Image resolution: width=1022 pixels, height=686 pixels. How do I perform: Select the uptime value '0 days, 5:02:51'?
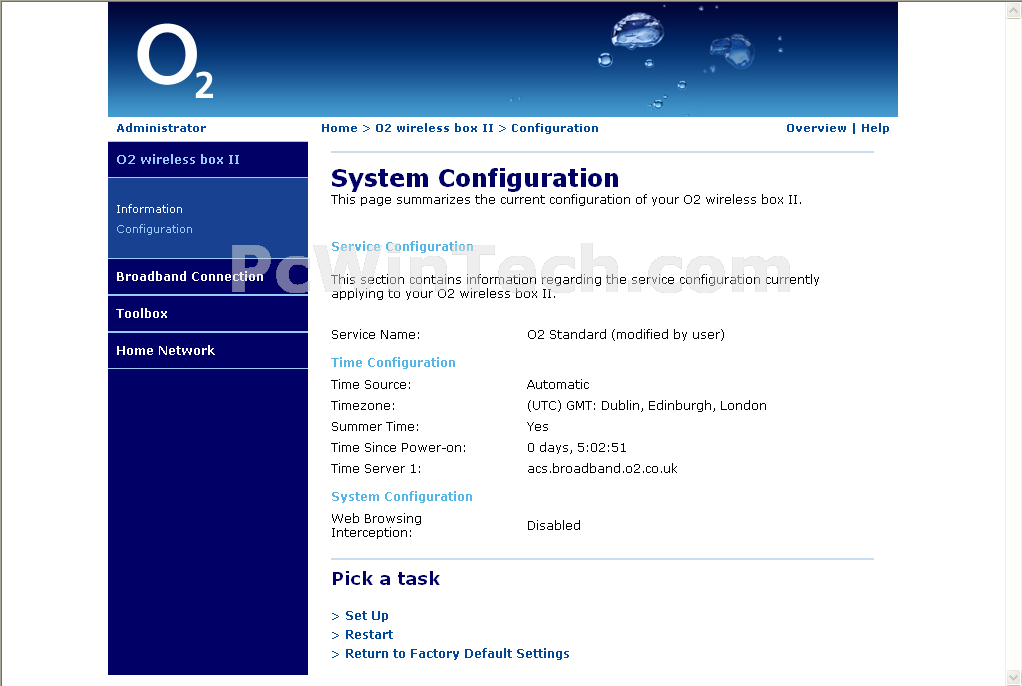[x=577, y=447]
